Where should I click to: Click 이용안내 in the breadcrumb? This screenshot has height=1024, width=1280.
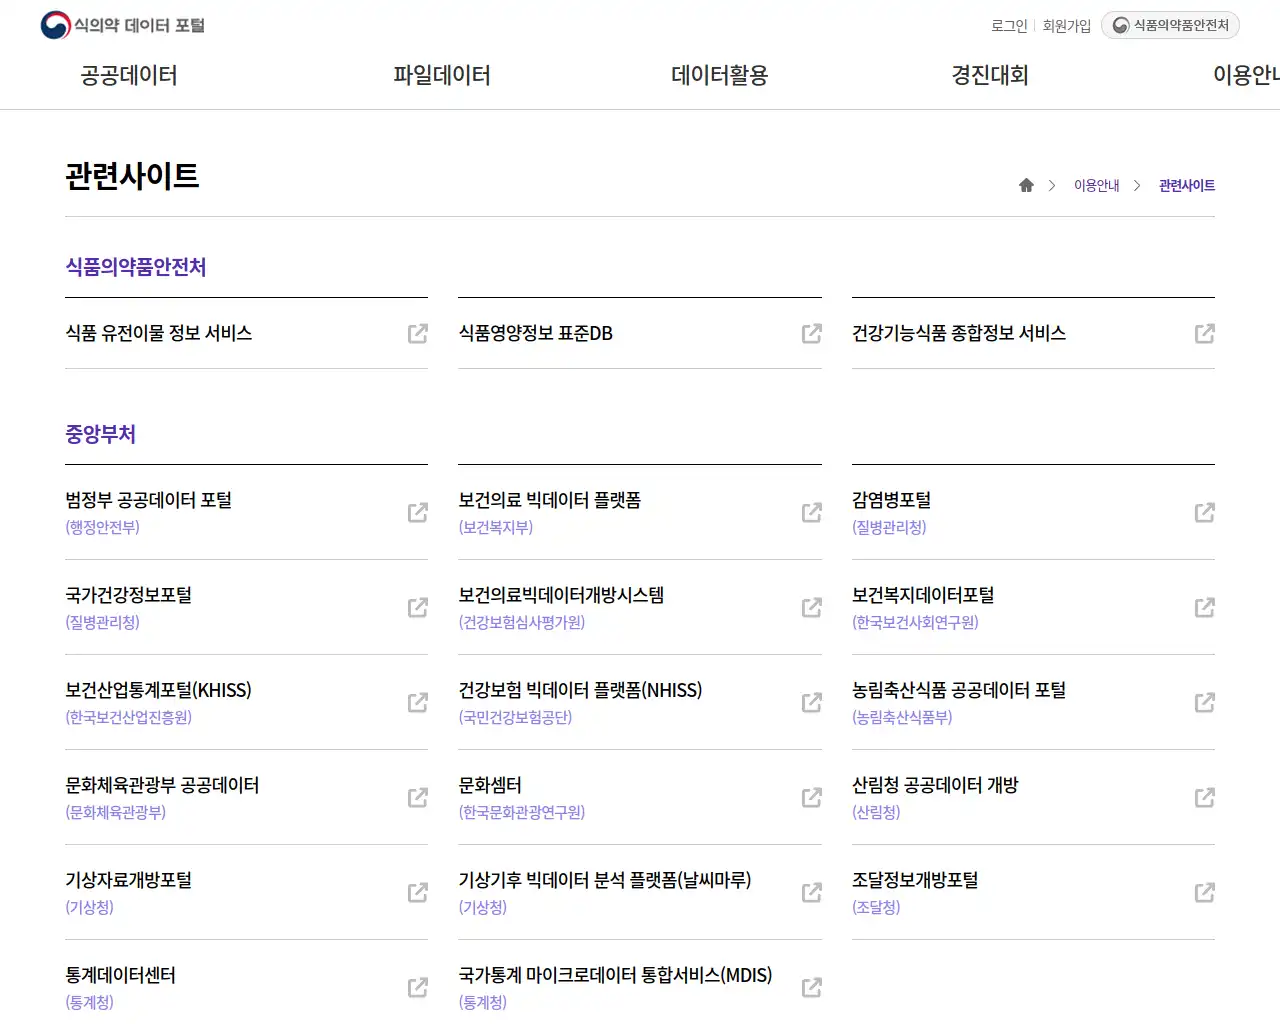1097,185
